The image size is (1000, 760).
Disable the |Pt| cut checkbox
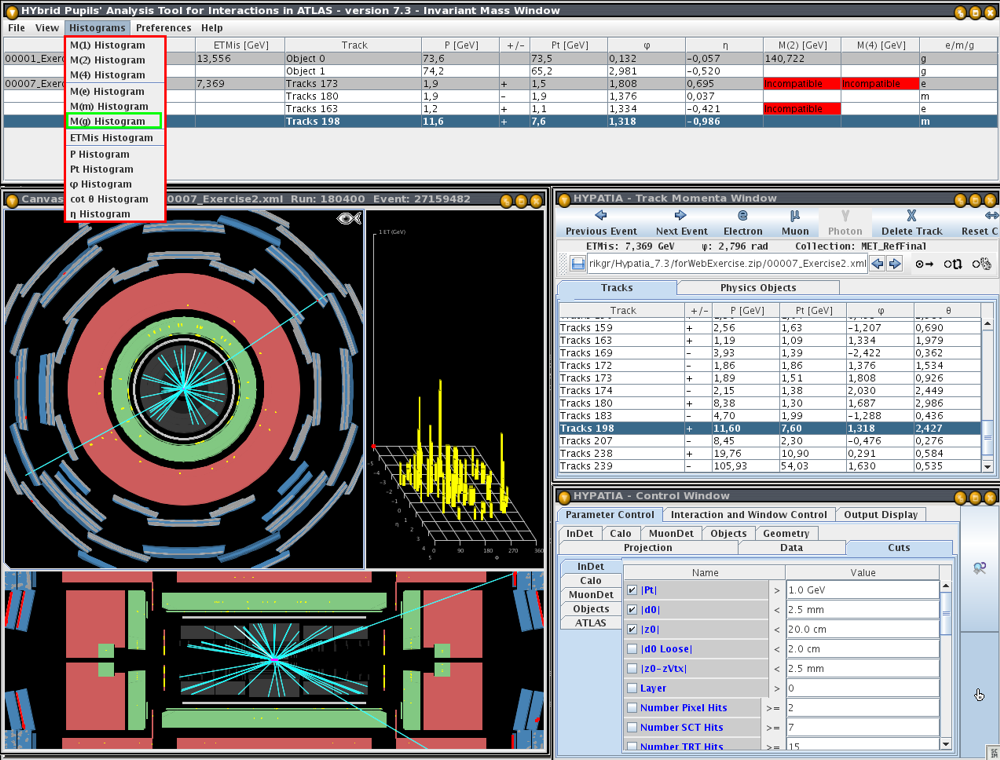631,590
